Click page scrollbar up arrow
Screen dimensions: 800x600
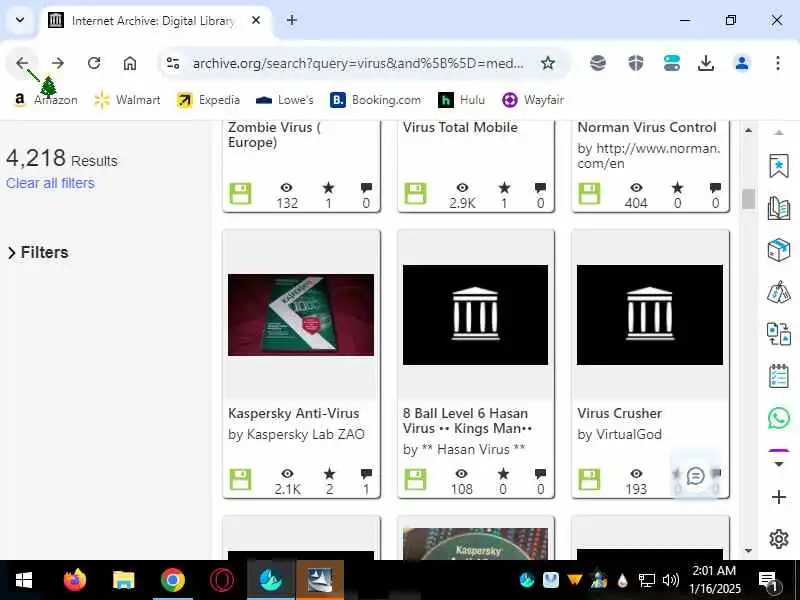(x=748, y=131)
